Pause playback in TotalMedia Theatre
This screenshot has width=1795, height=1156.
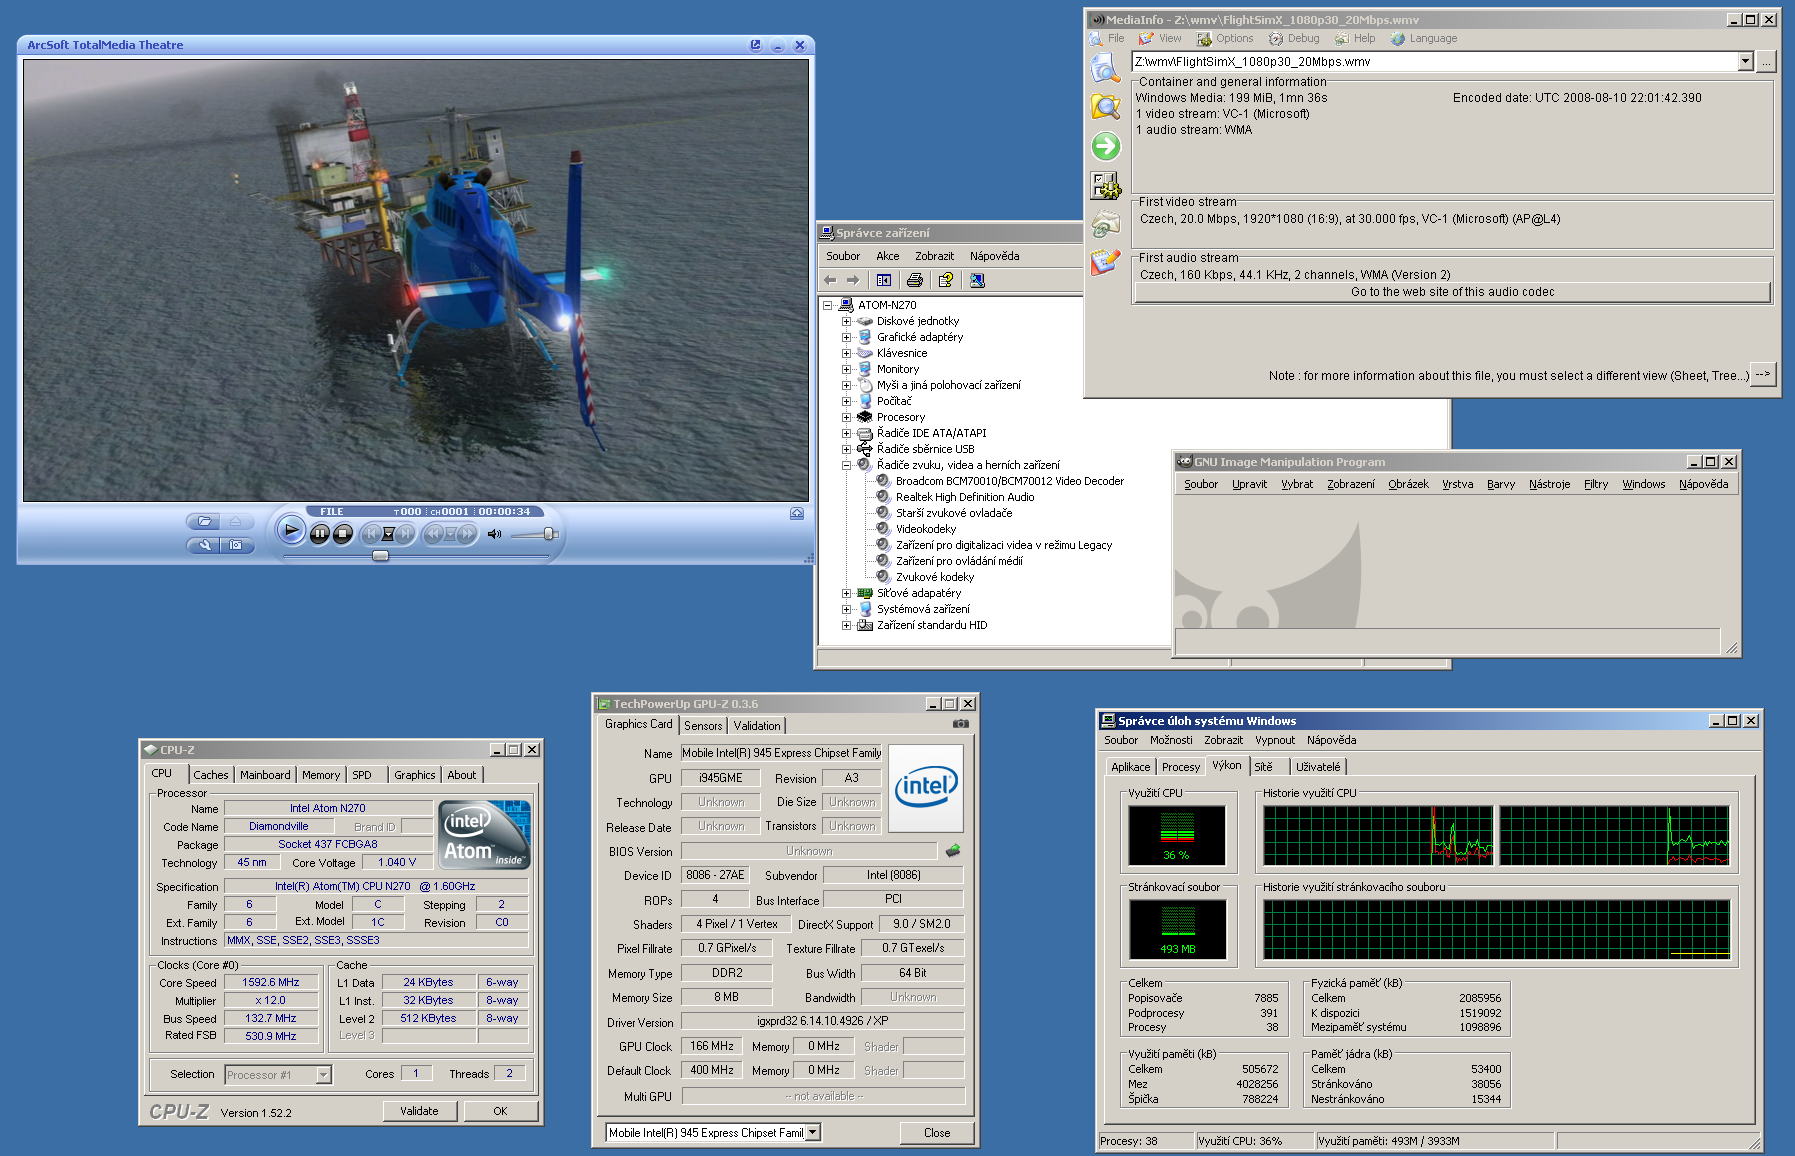(320, 534)
